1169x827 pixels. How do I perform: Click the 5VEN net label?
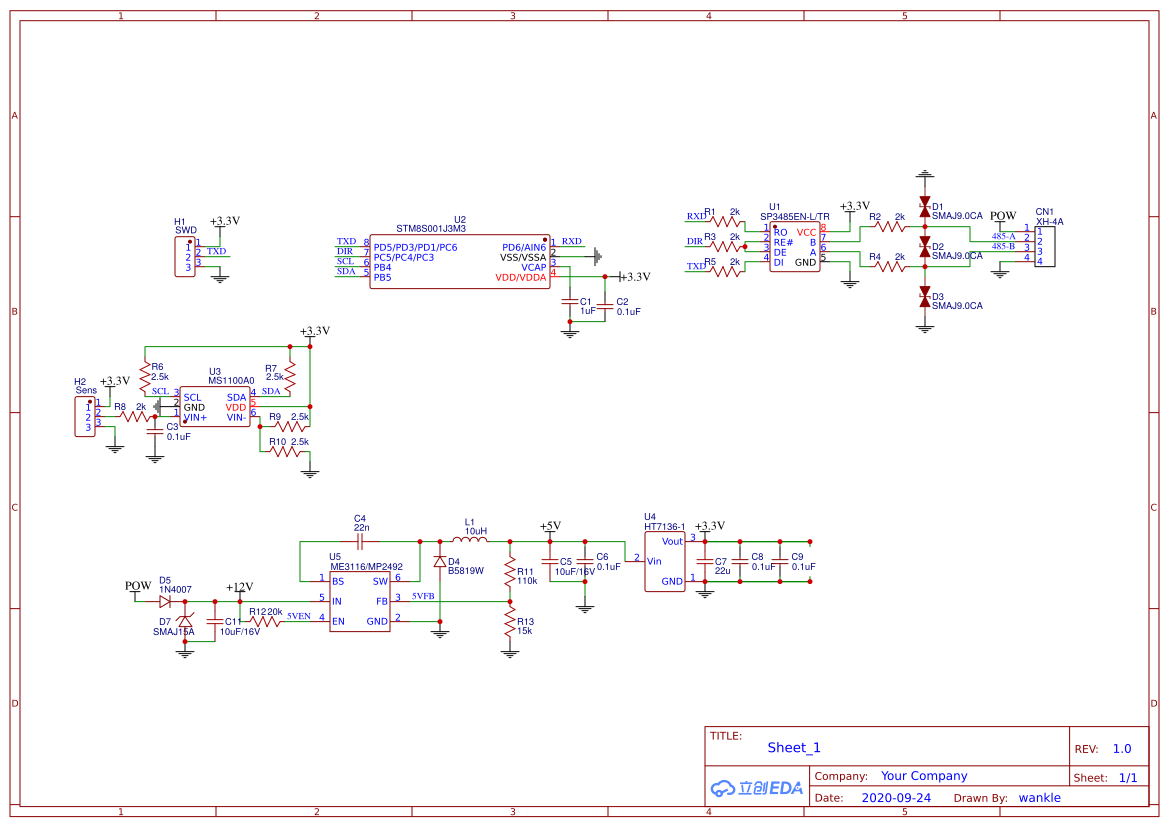pyautogui.click(x=298, y=616)
